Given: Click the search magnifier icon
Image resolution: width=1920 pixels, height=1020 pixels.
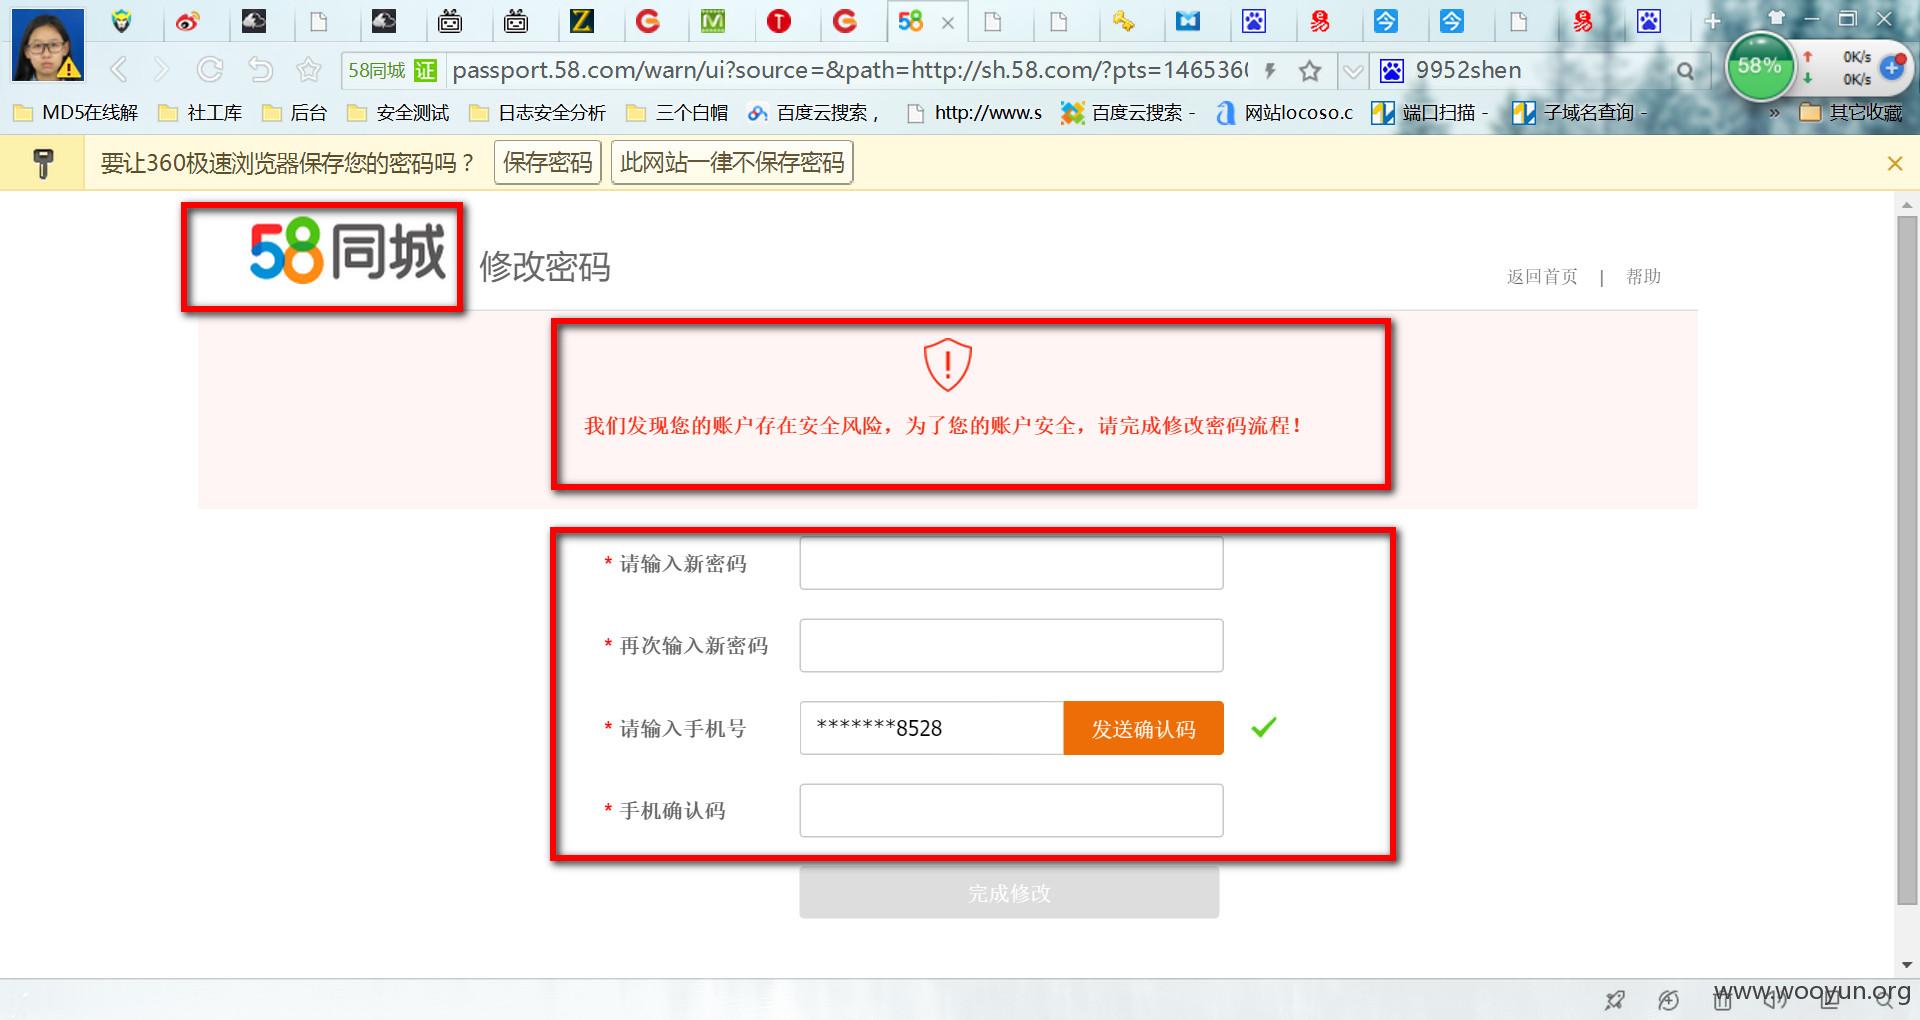Looking at the screenshot, I should pos(1686,70).
